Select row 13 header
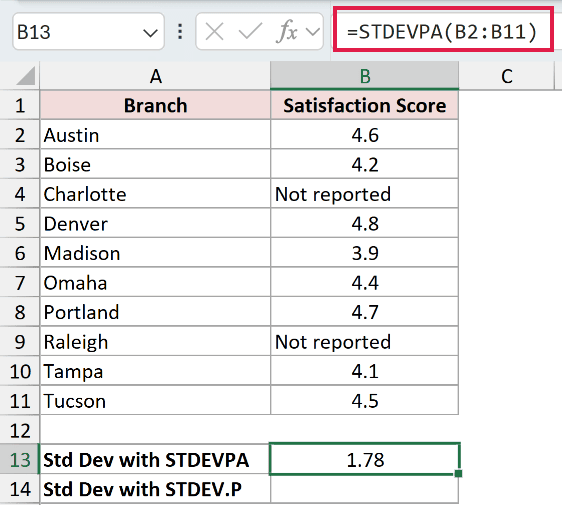The height and width of the screenshot is (505, 562). [20, 460]
